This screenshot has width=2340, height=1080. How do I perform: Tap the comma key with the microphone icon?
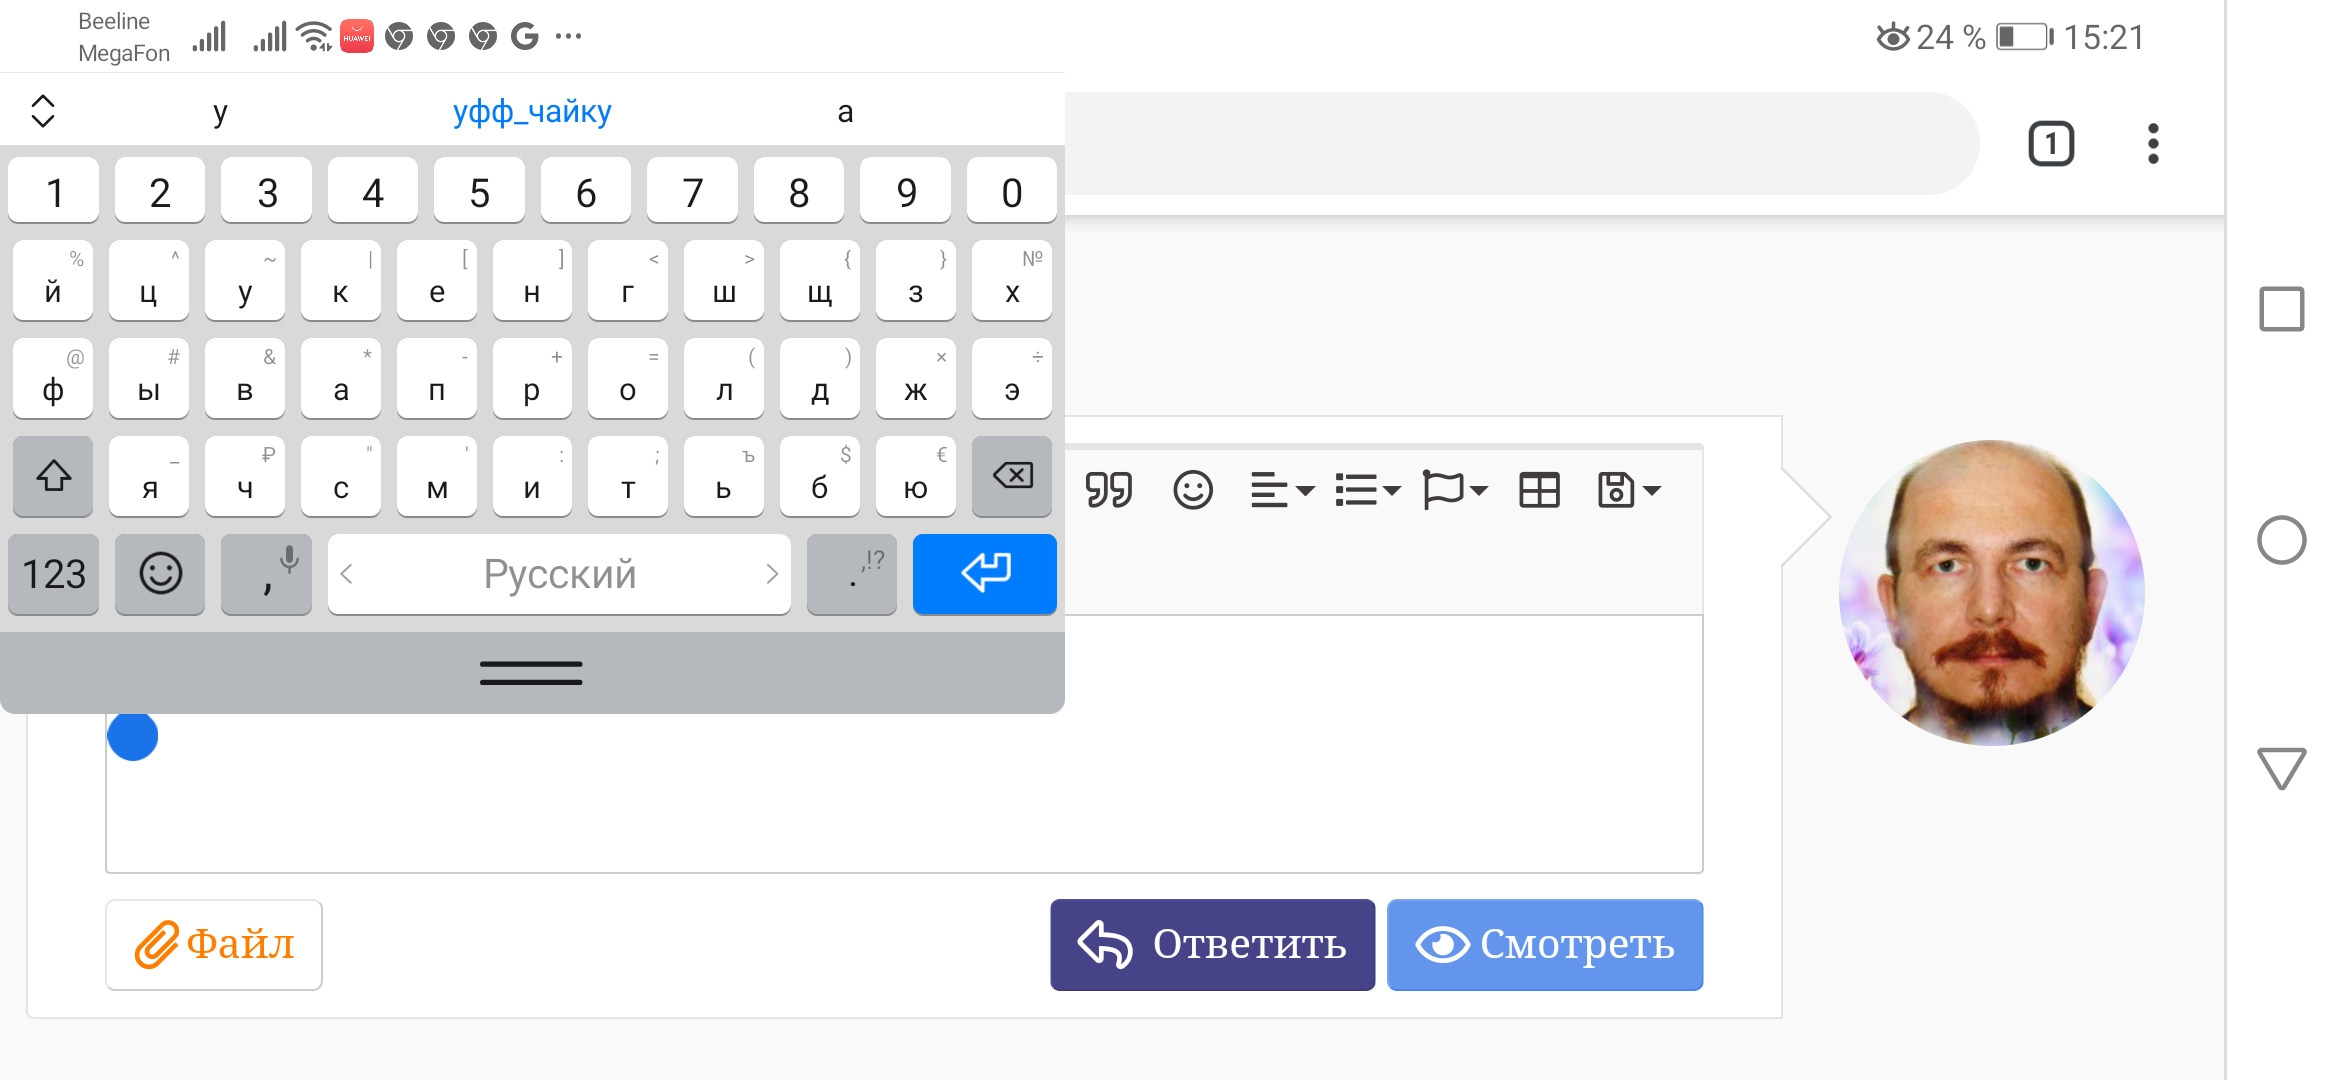(x=266, y=574)
